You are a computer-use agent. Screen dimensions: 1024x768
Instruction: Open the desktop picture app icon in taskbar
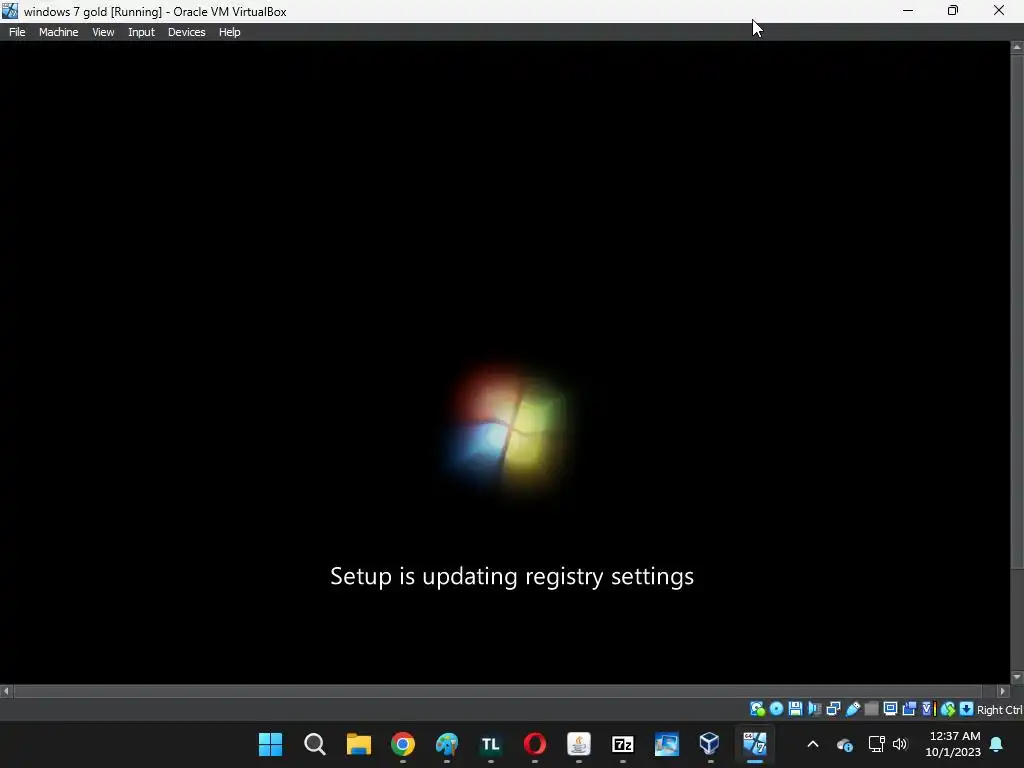click(x=667, y=744)
